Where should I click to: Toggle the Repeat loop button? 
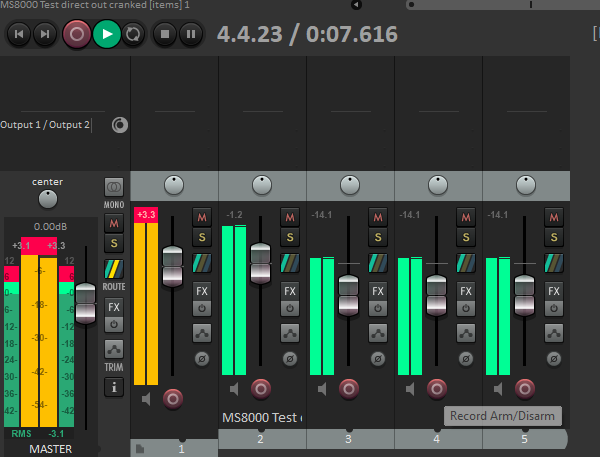[x=134, y=34]
